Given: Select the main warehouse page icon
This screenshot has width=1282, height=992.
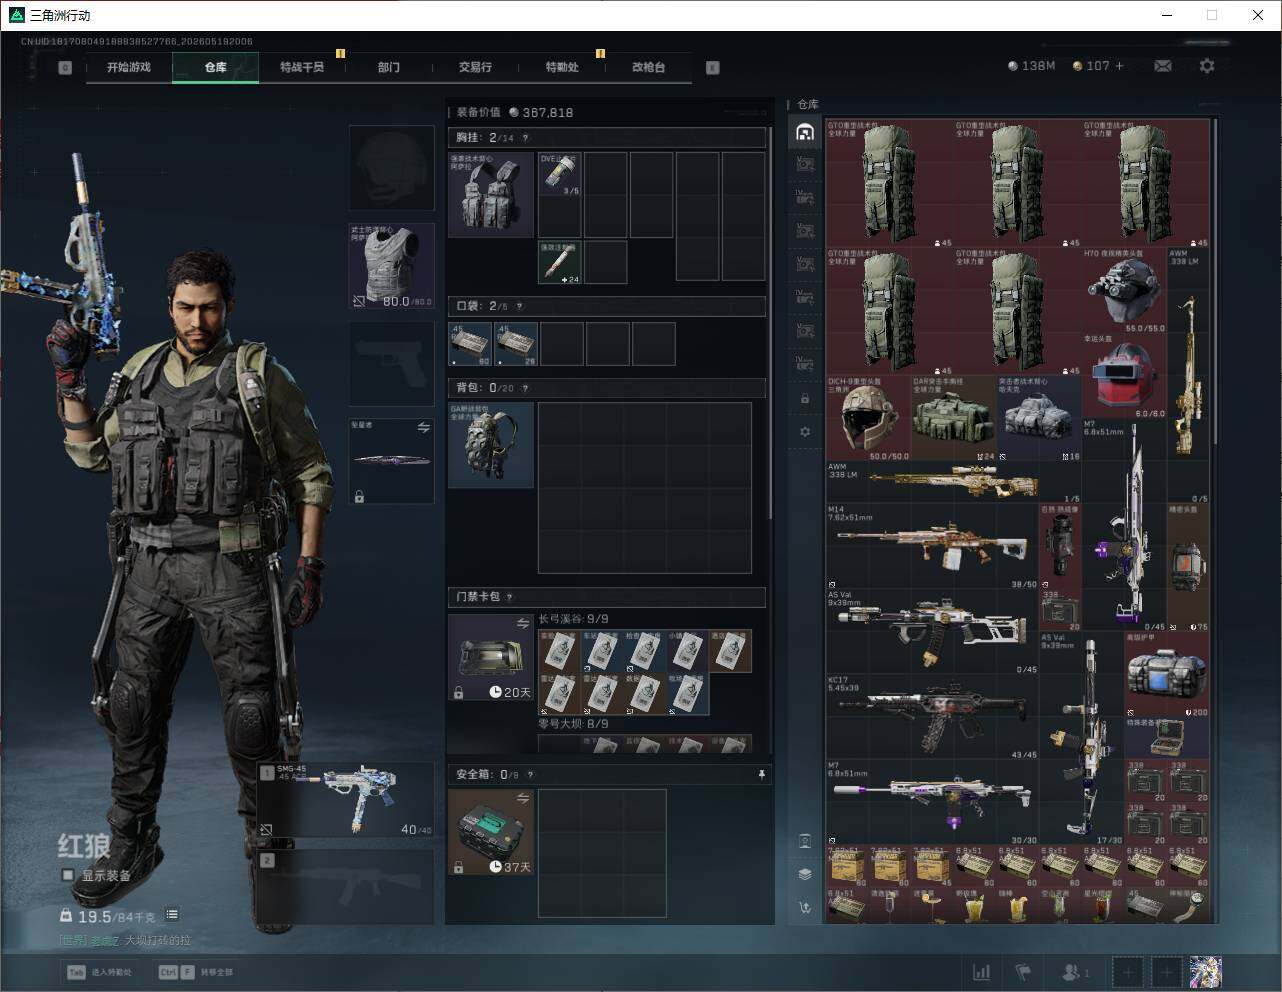Looking at the screenshot, I should [x=805, y=132].
